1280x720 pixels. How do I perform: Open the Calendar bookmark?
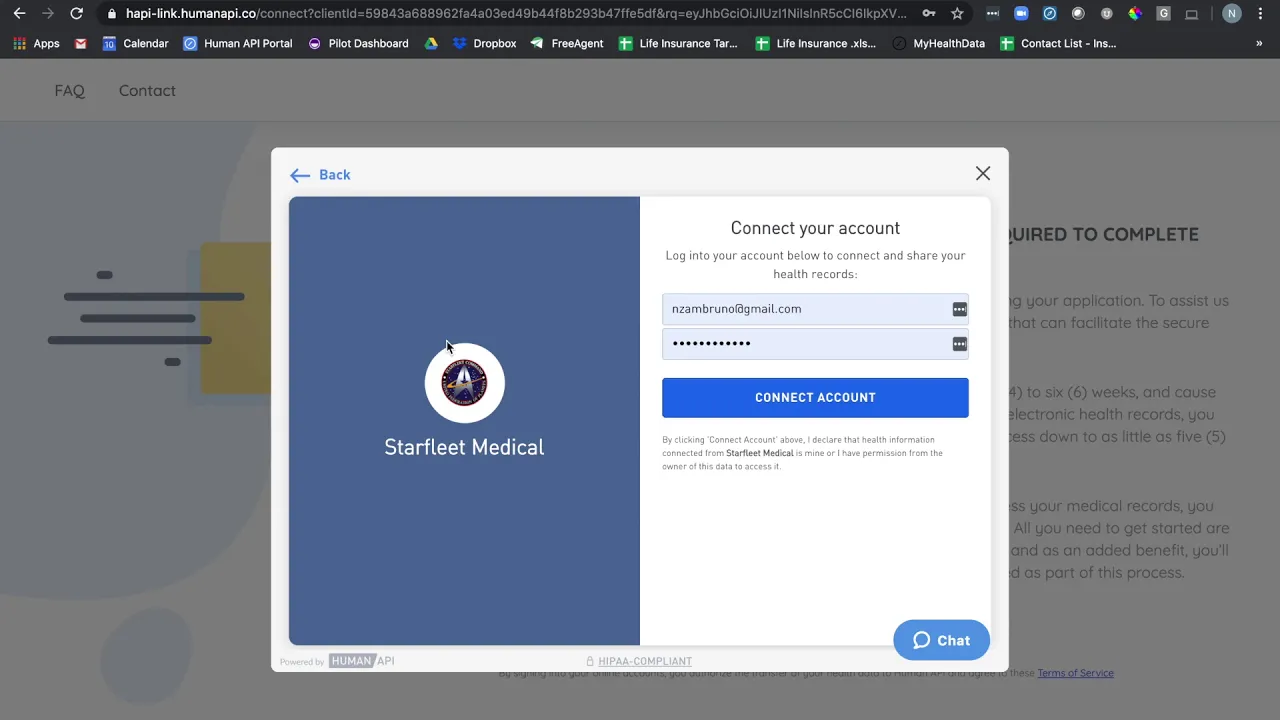[136, 44]
